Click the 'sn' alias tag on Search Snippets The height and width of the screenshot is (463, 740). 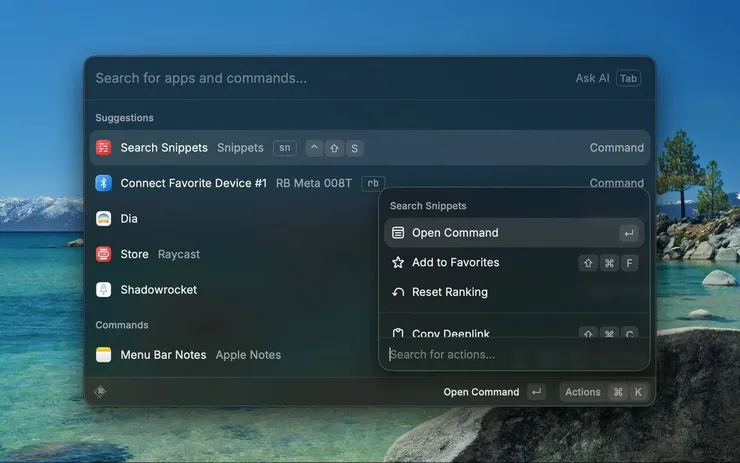(285, 148)
